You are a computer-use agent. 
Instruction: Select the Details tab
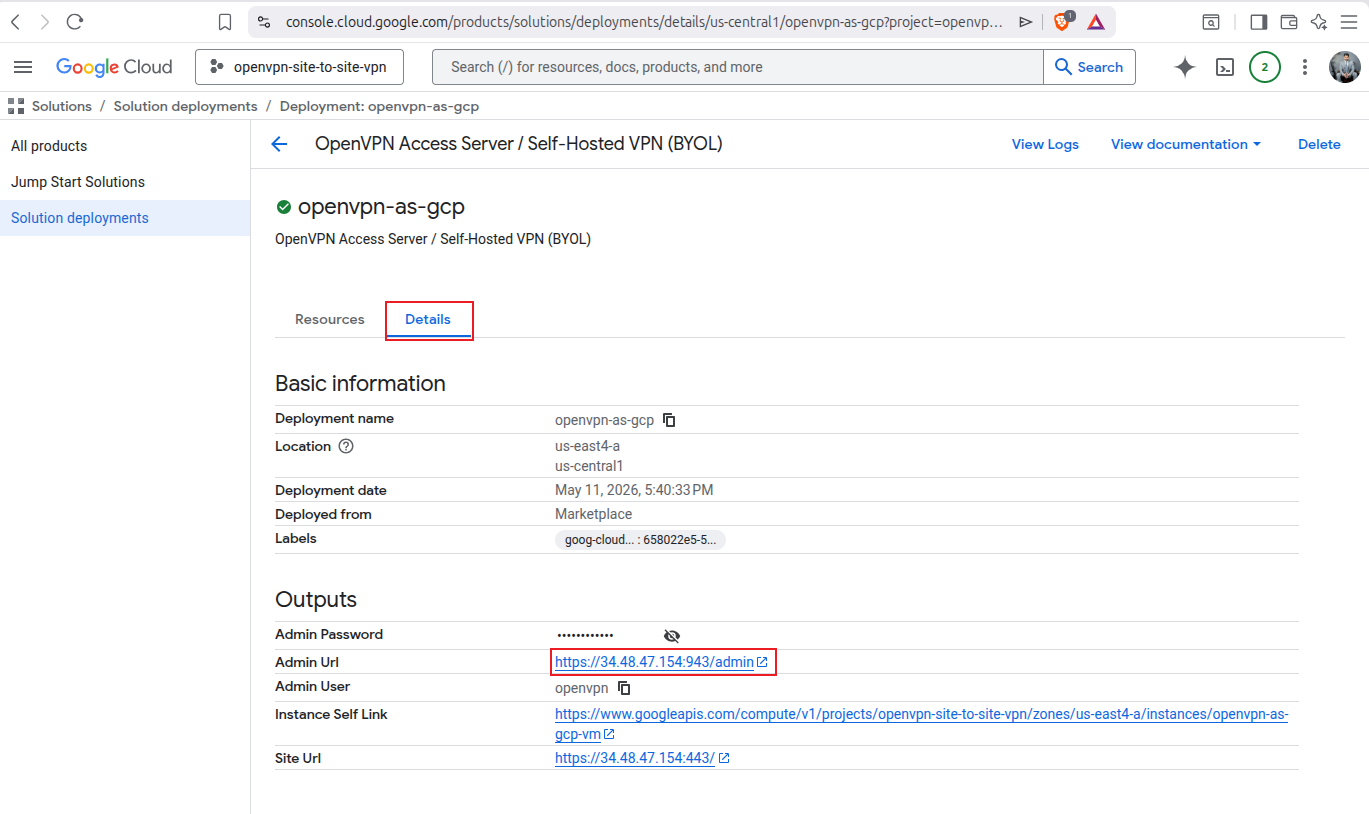click(x=428, y=319)
